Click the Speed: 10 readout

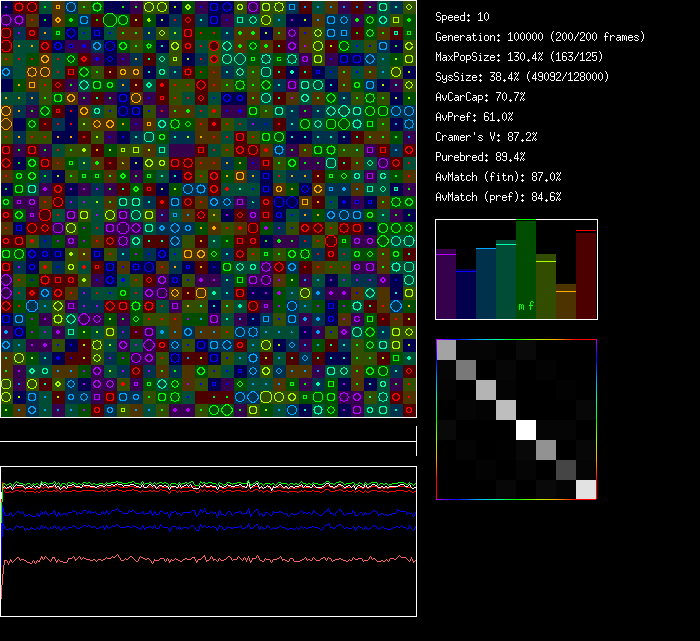[463, 17]
